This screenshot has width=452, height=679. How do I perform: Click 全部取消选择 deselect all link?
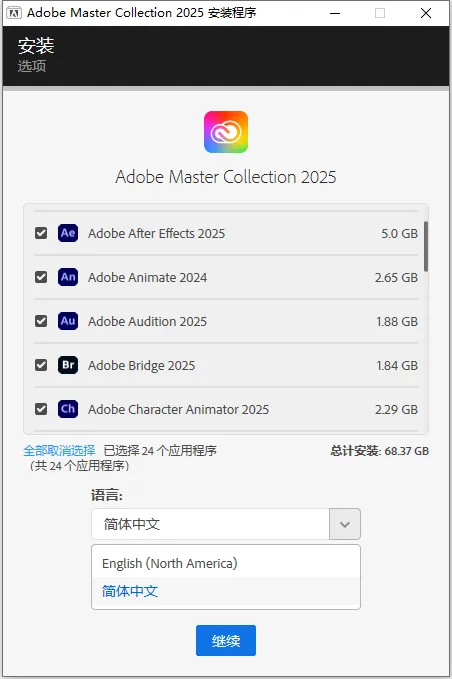(x=59, y=451)
